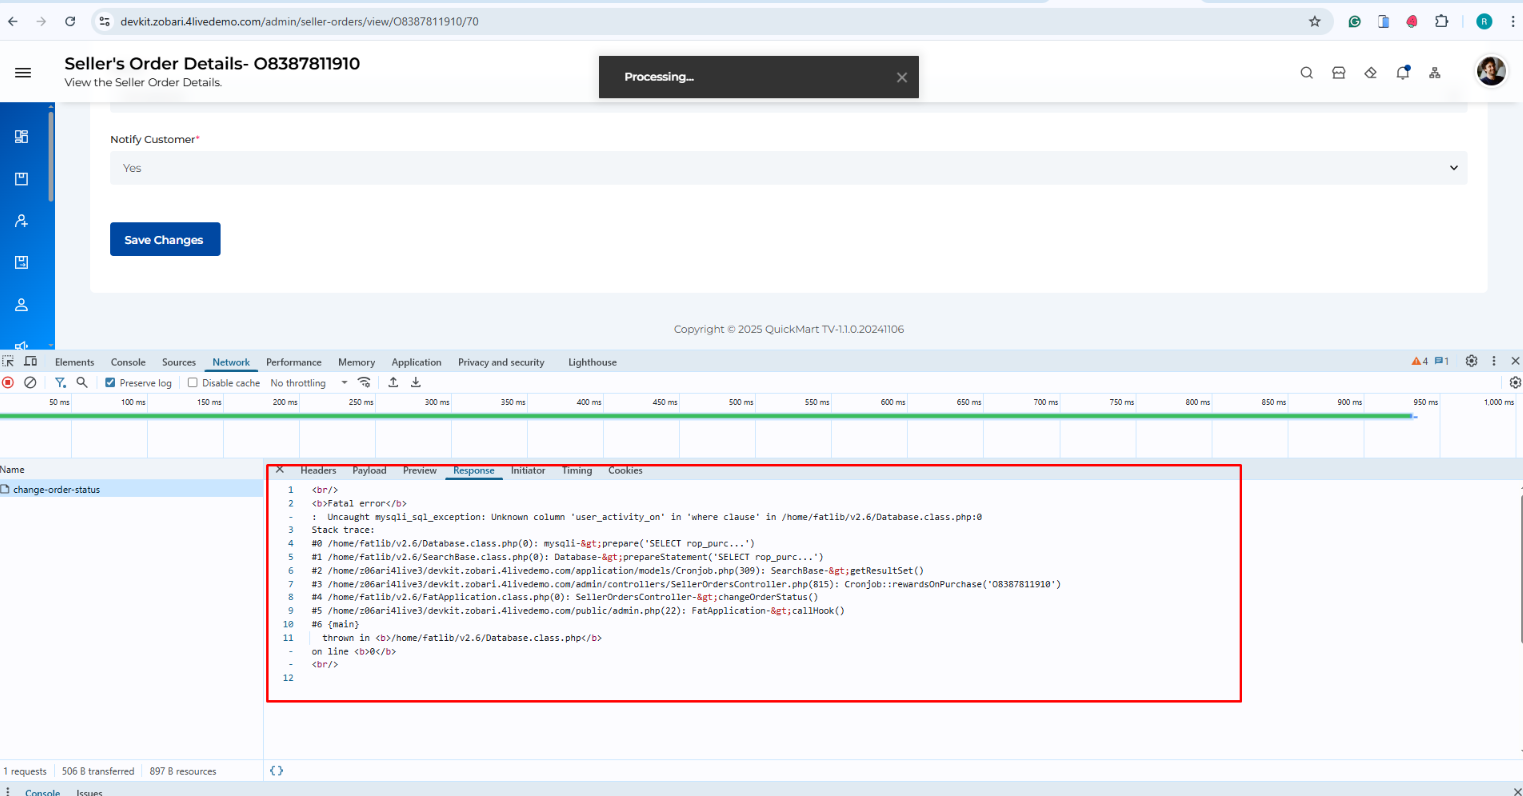The width and height of the screenshot is (1523, 796).
Task: Select the change-order-status request
Action: [57, 490]
